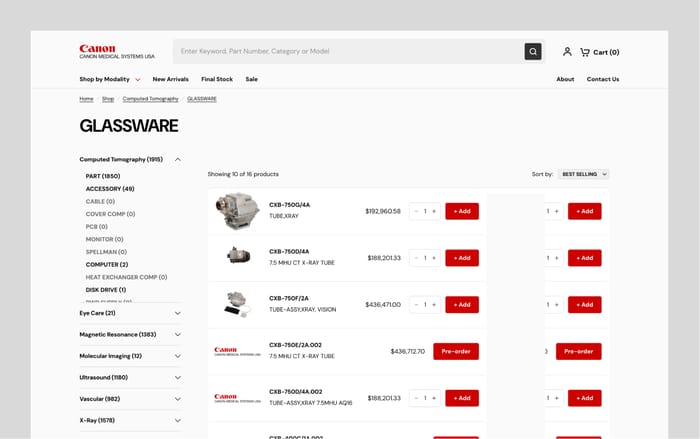Click the Canon Medical Systems header logo
700x439 pixels.
point(117,51)
